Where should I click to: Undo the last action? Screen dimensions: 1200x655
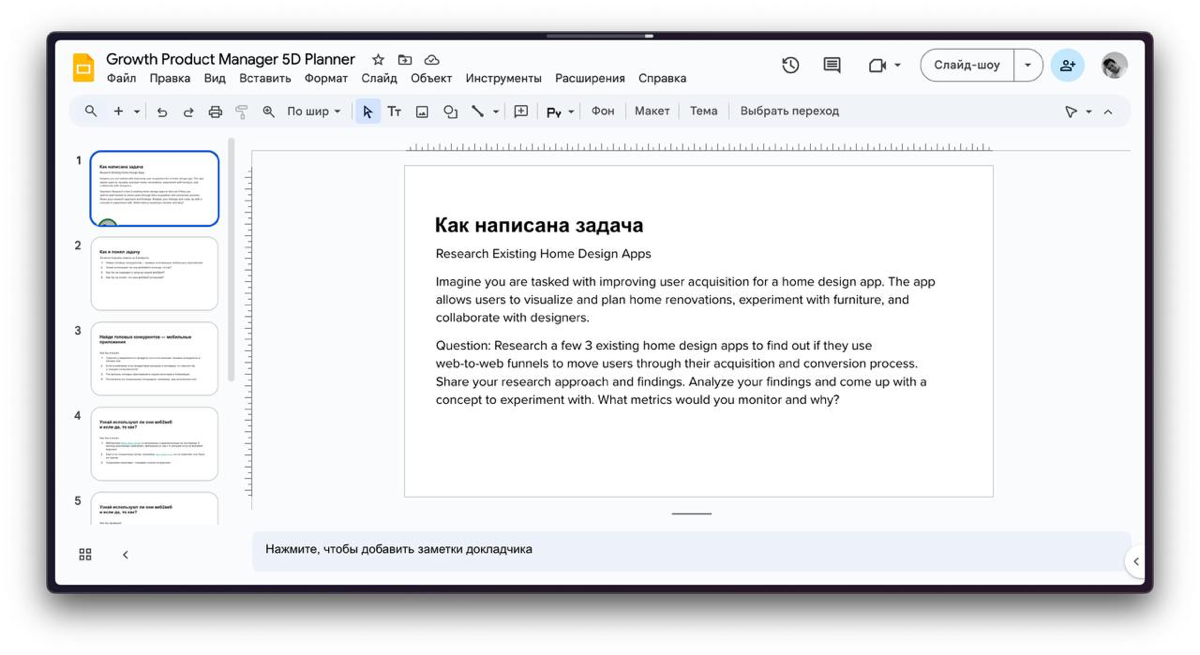162,112
